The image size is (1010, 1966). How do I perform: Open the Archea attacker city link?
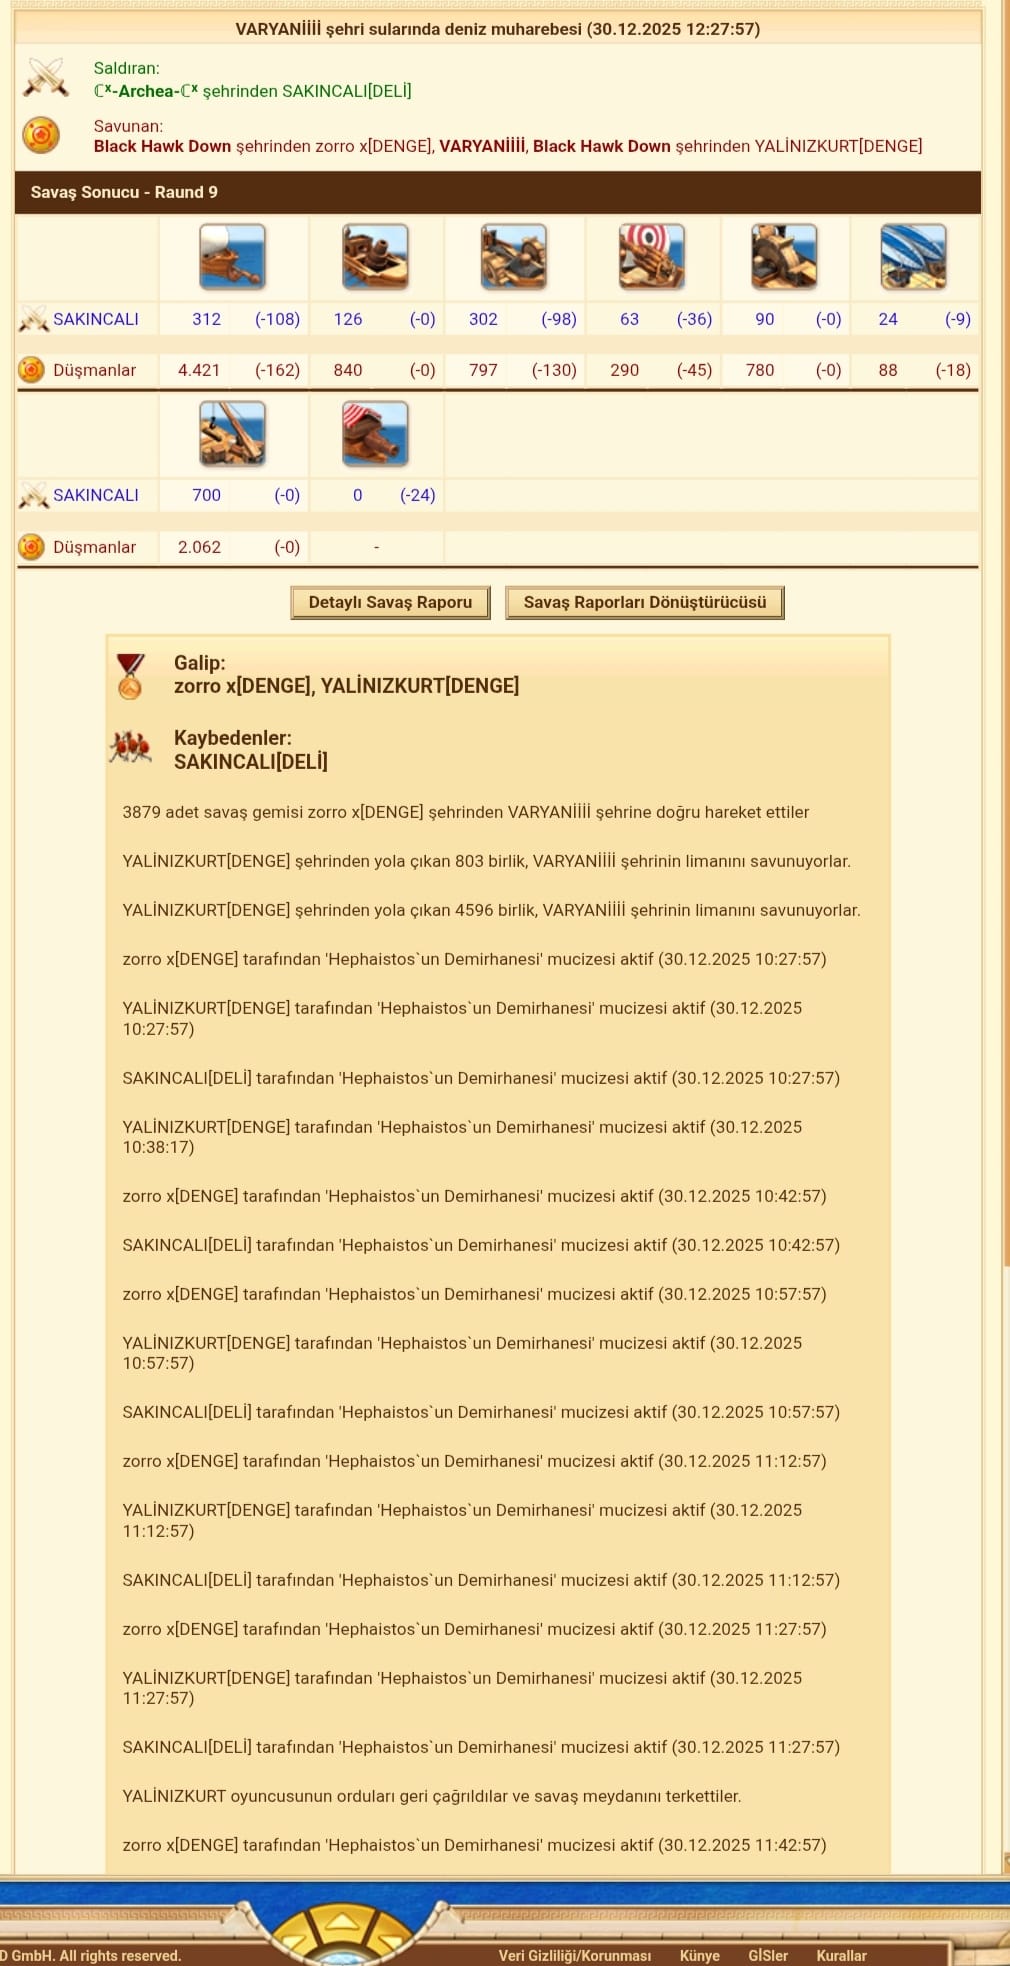point(146,91)
